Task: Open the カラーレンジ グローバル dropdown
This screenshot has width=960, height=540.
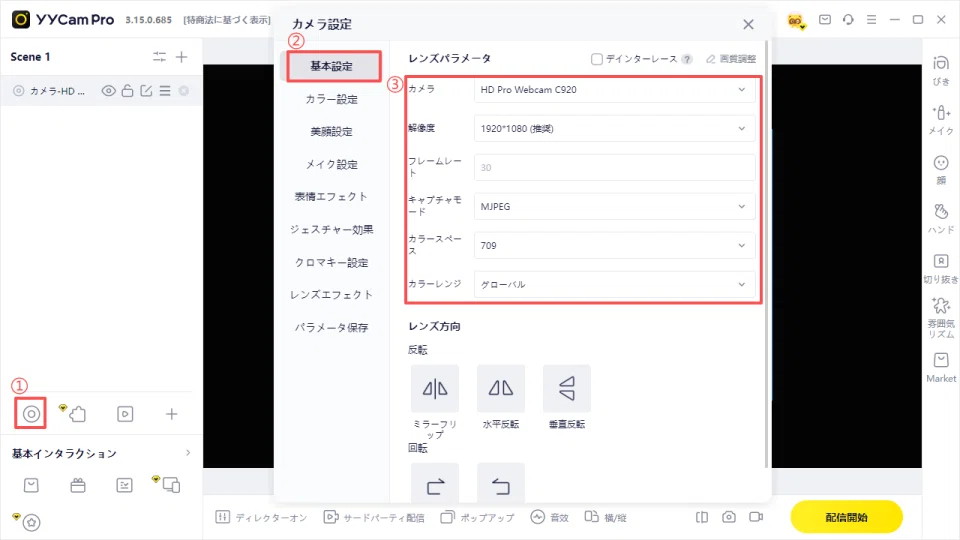Action: point(614,284)
